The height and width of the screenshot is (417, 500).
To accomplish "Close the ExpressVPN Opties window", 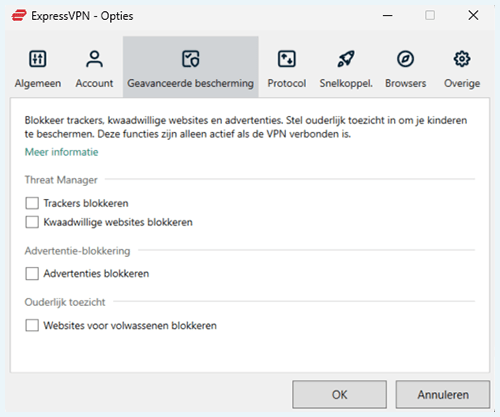I will 473,15.
